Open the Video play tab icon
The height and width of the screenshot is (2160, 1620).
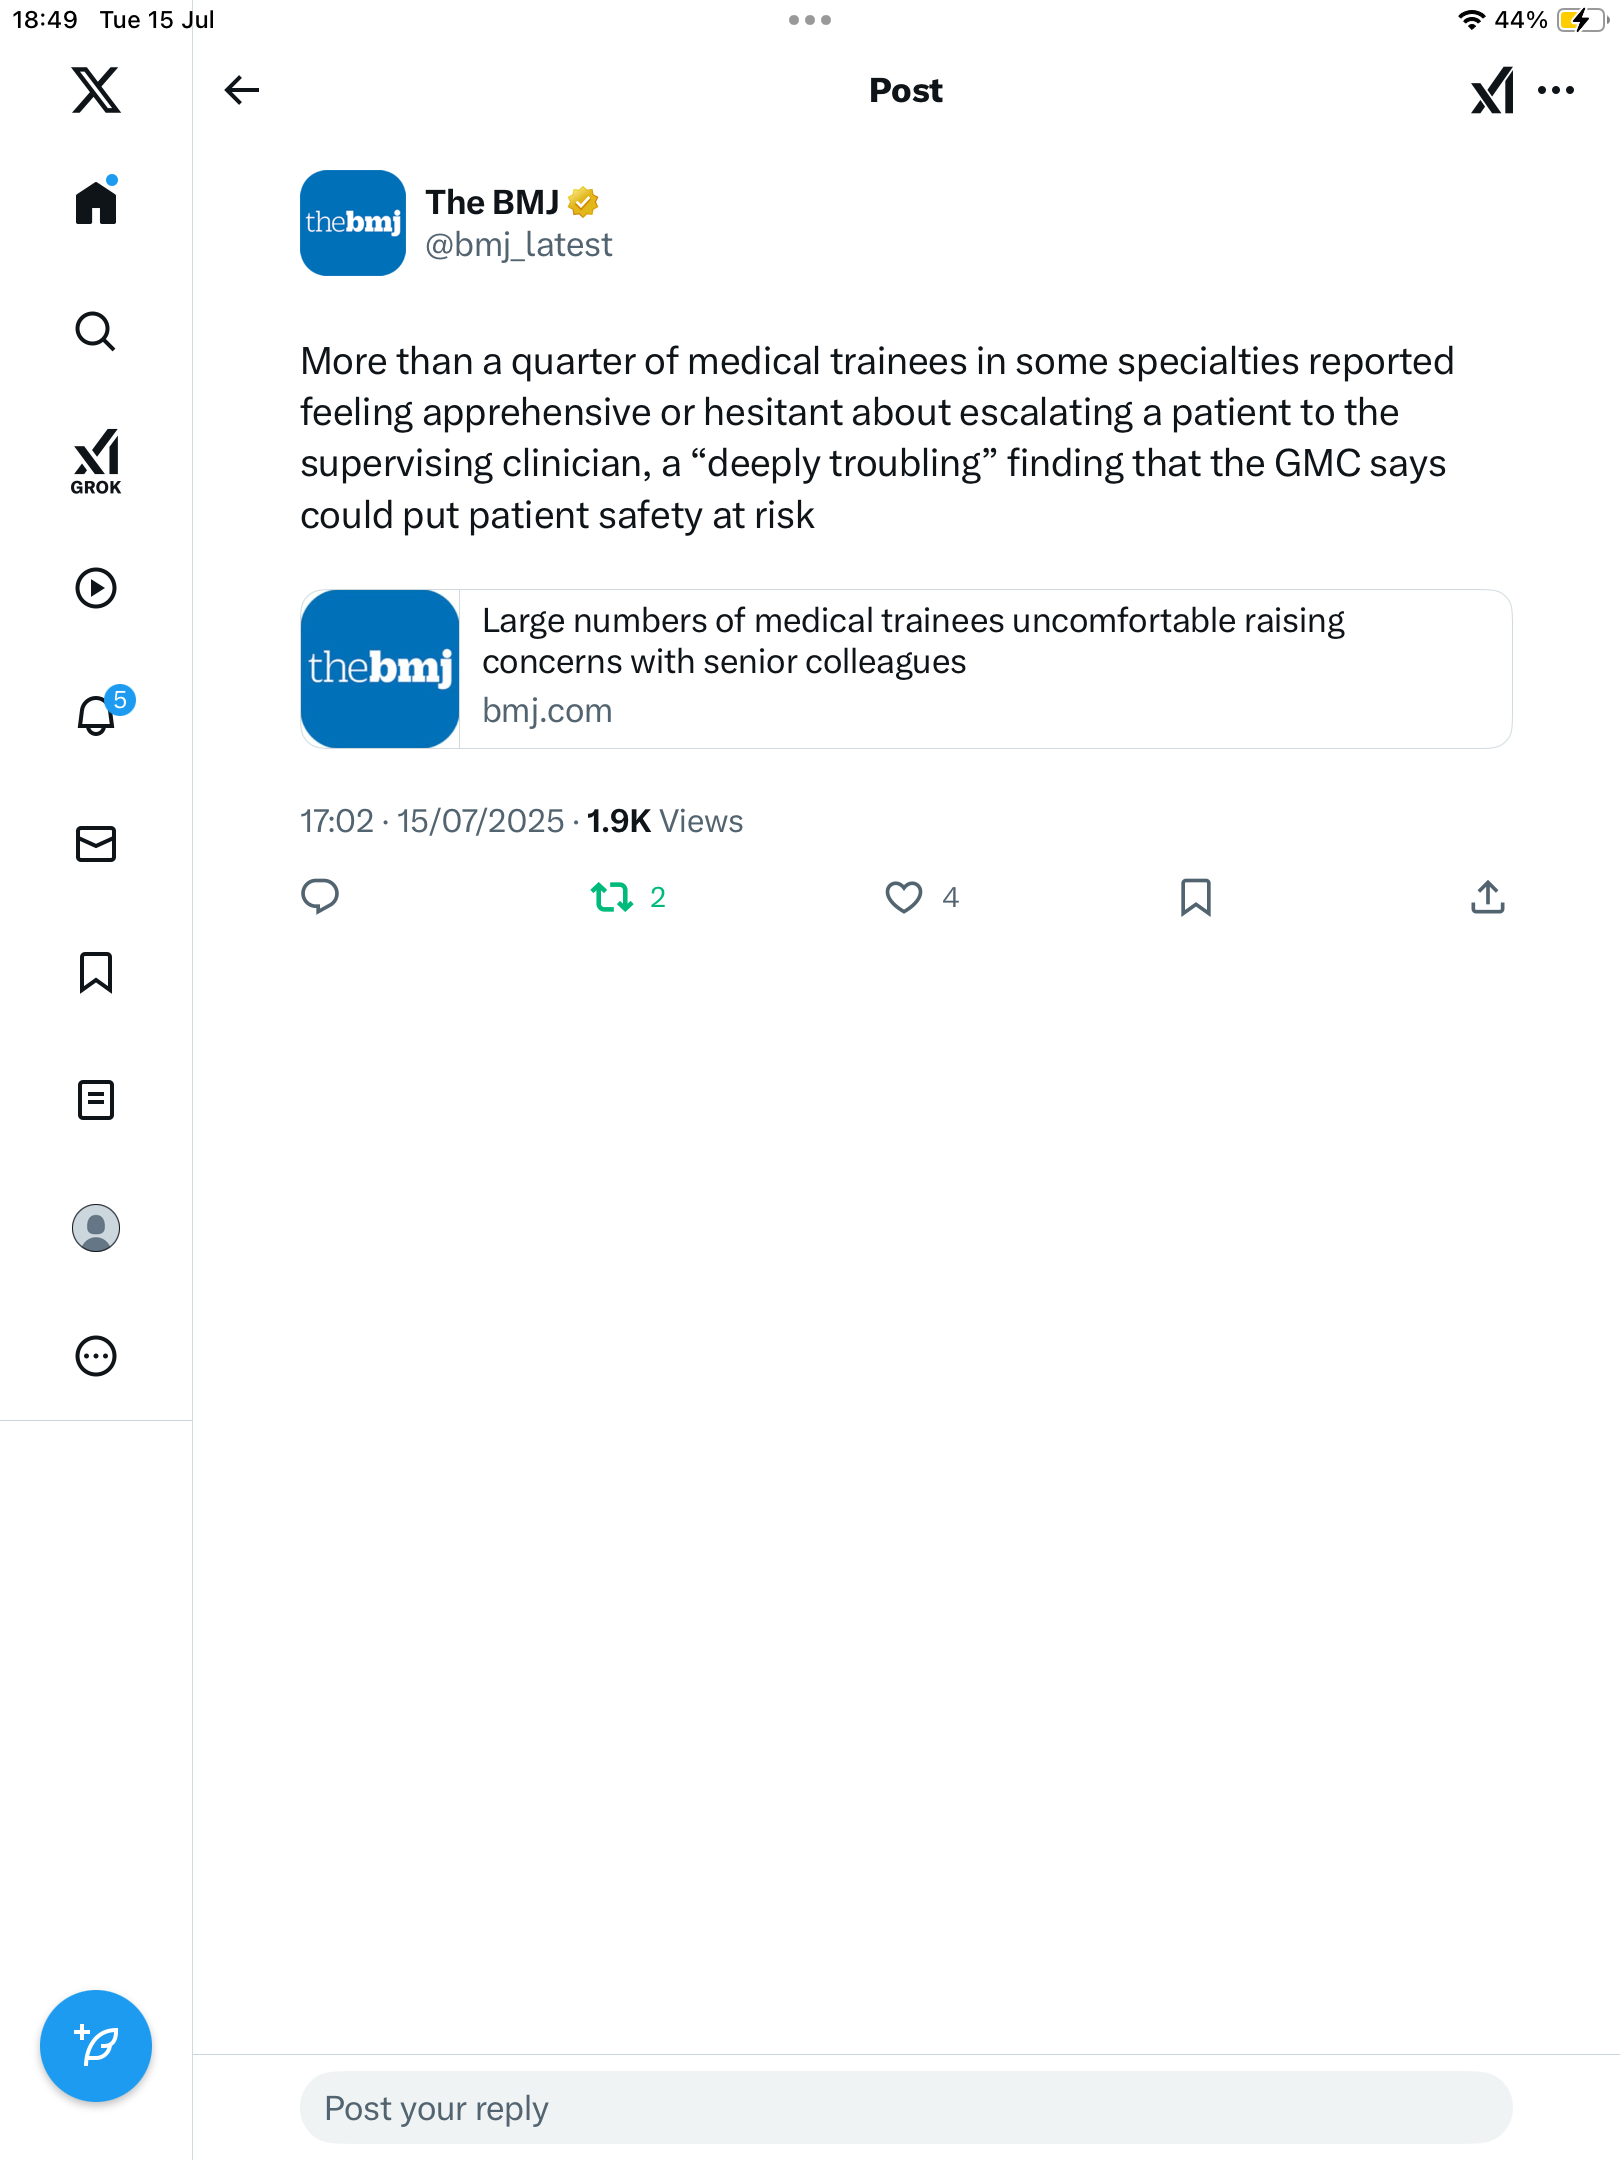[x=96, y=588]
